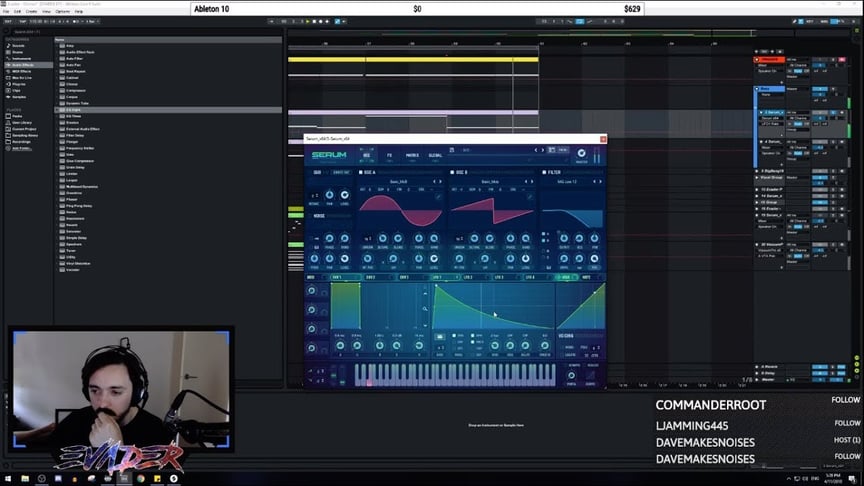This screenshot has width=864, height=486.
Task: Click the LFO magnifier zoom icon
Action: pyautogui.click(x=425, y=309)
